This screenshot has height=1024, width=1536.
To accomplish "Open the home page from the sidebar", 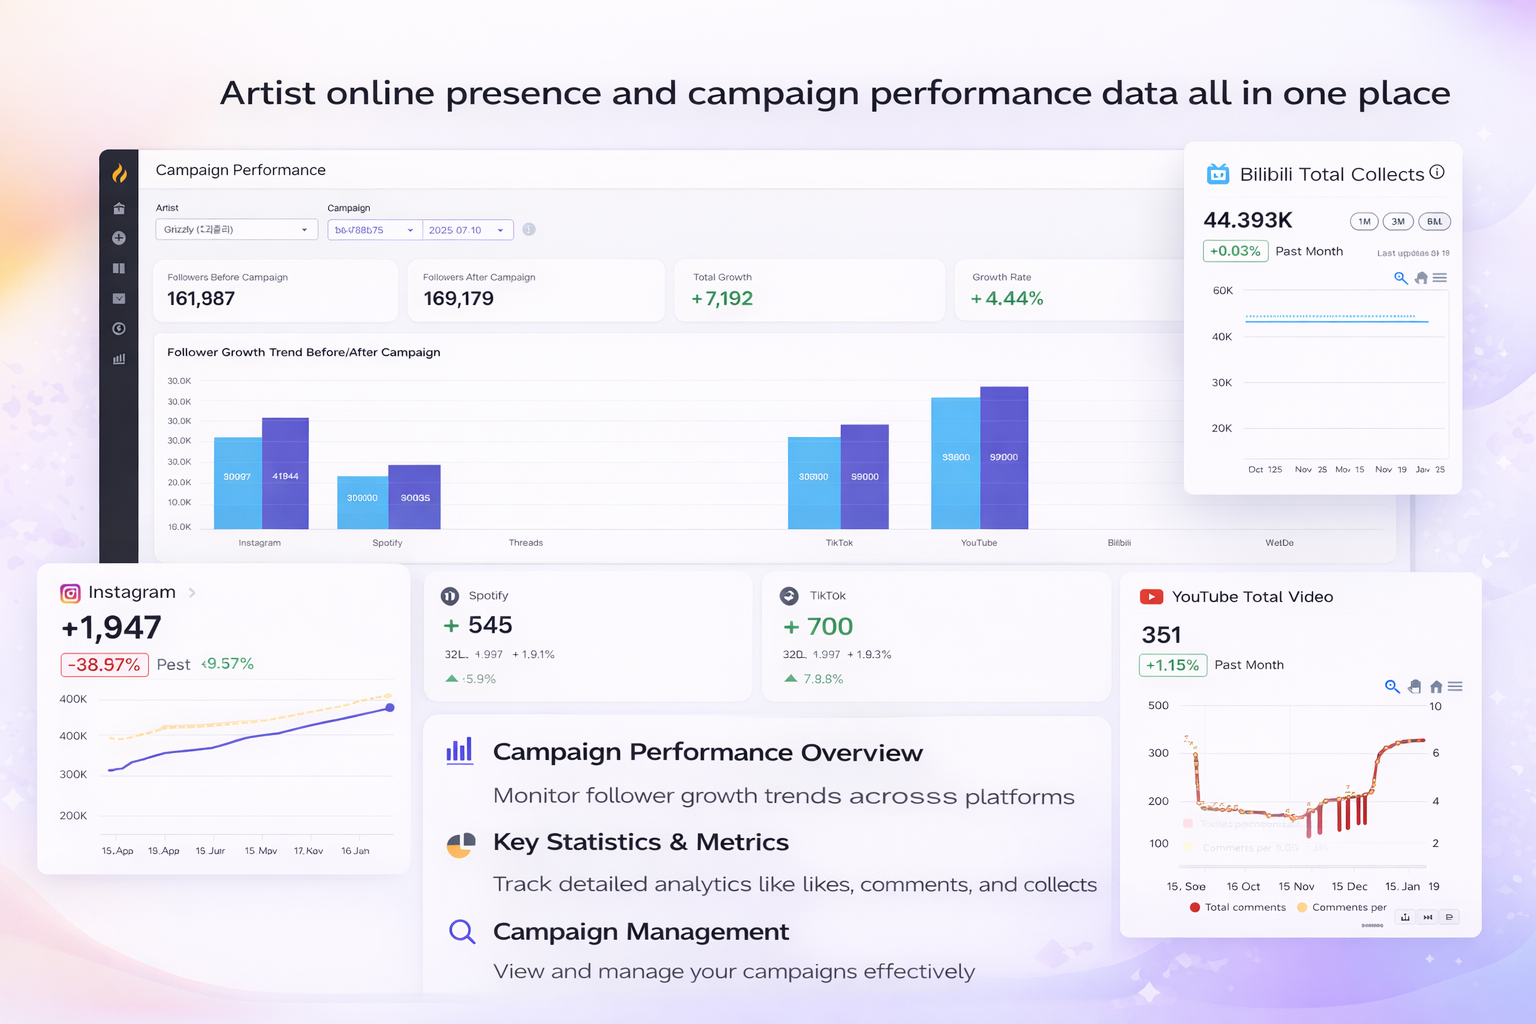I will pos(119,208).
